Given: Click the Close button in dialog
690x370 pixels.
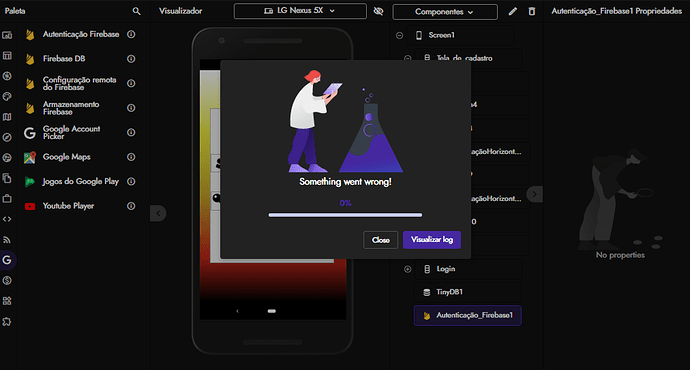Looking at the screenshot, I should pos(381,240).
